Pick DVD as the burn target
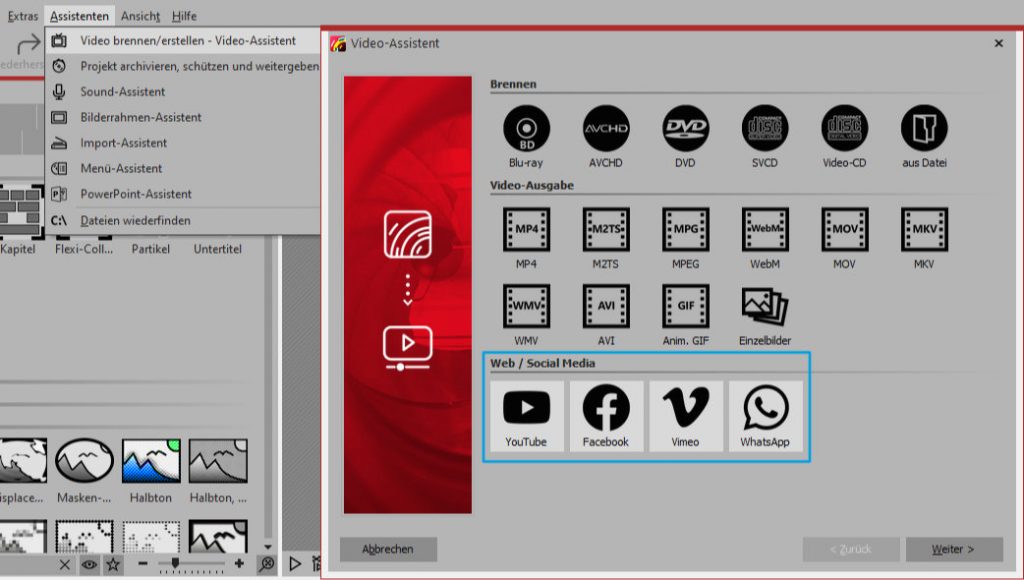 pos(685,129)
